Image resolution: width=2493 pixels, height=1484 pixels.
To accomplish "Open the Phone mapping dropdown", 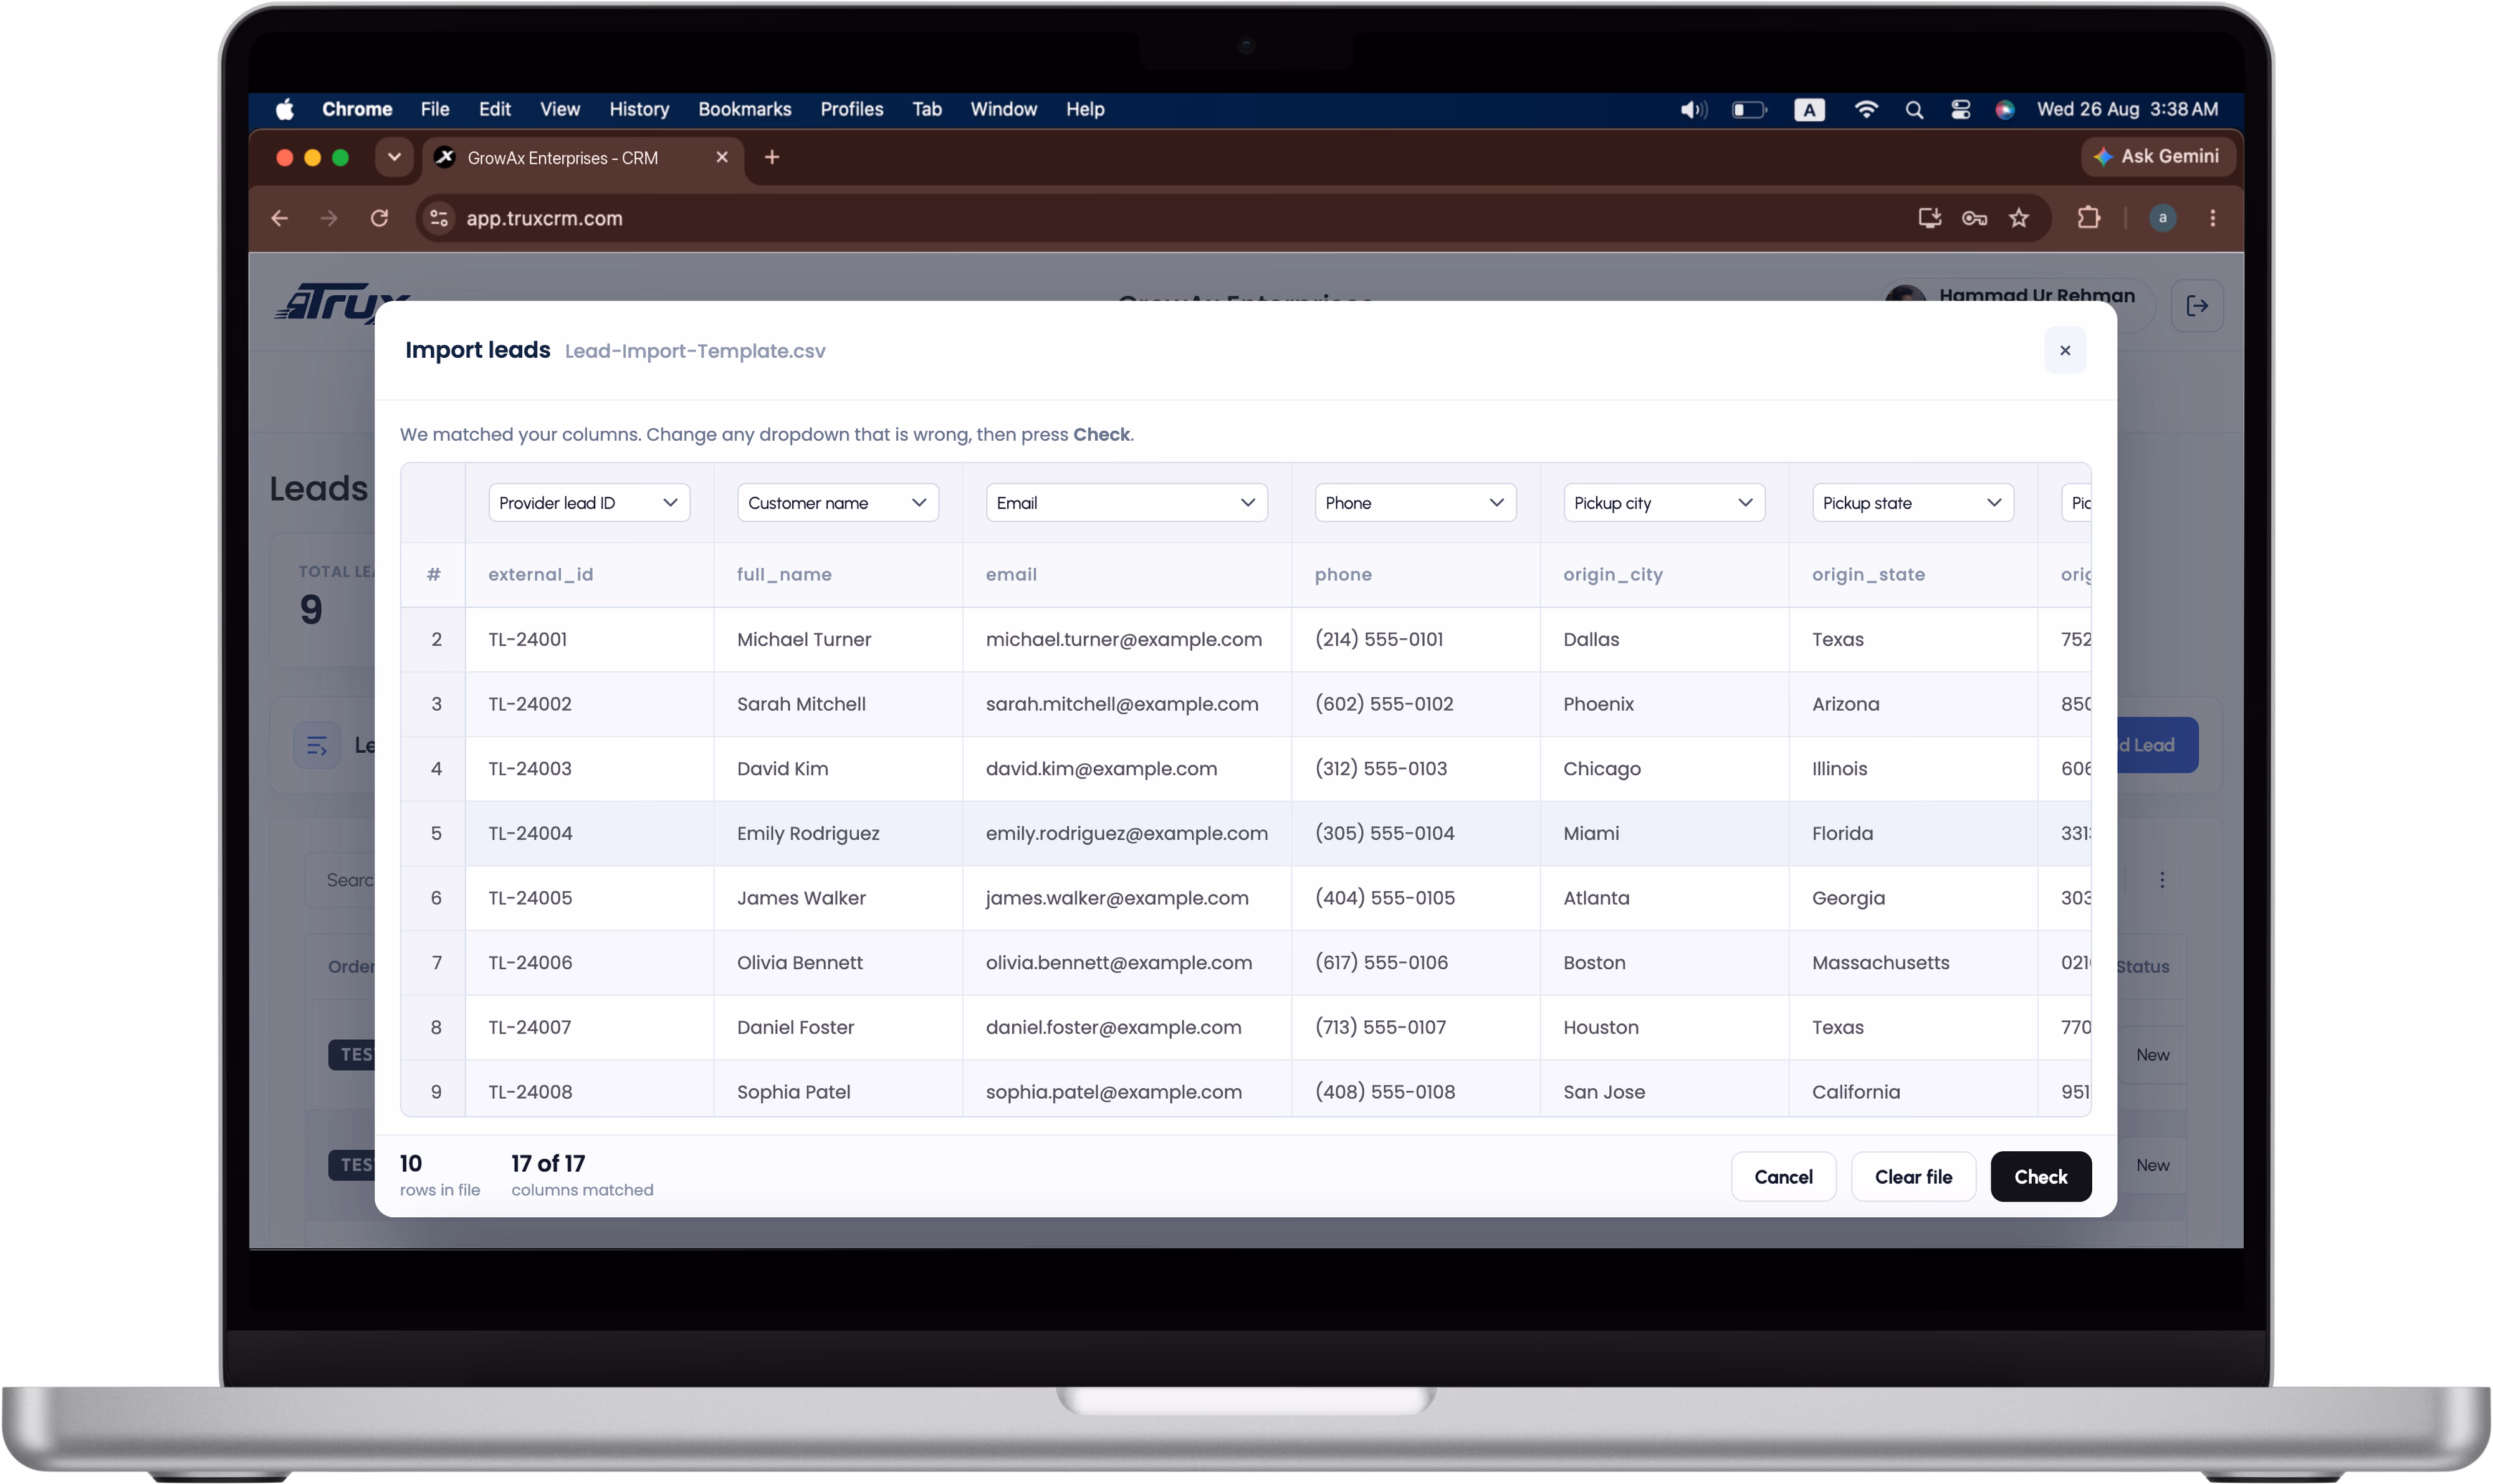I will coord(1415,502).
